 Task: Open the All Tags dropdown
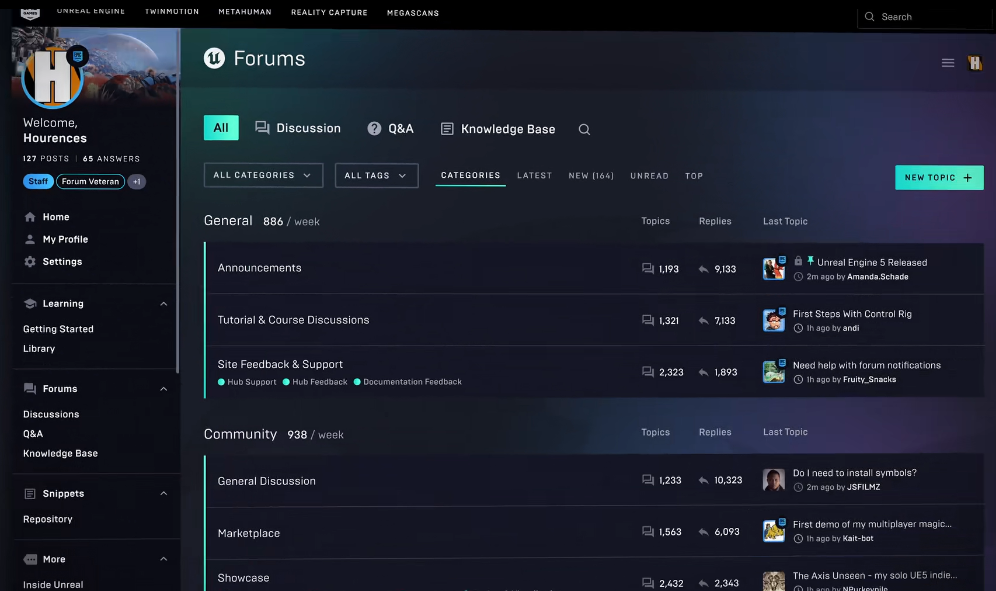point(376,175)
